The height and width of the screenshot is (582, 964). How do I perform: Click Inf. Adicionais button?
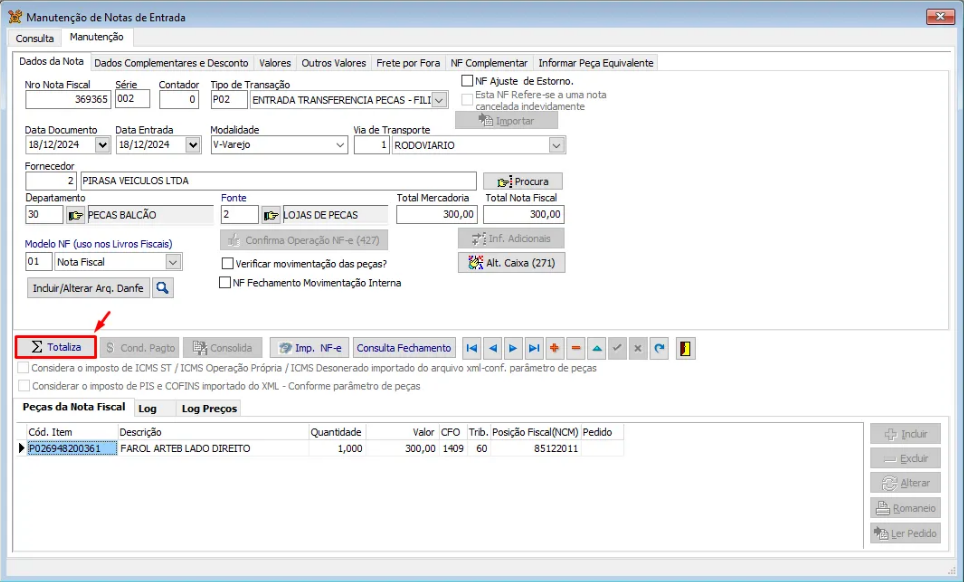coord(512,238)
